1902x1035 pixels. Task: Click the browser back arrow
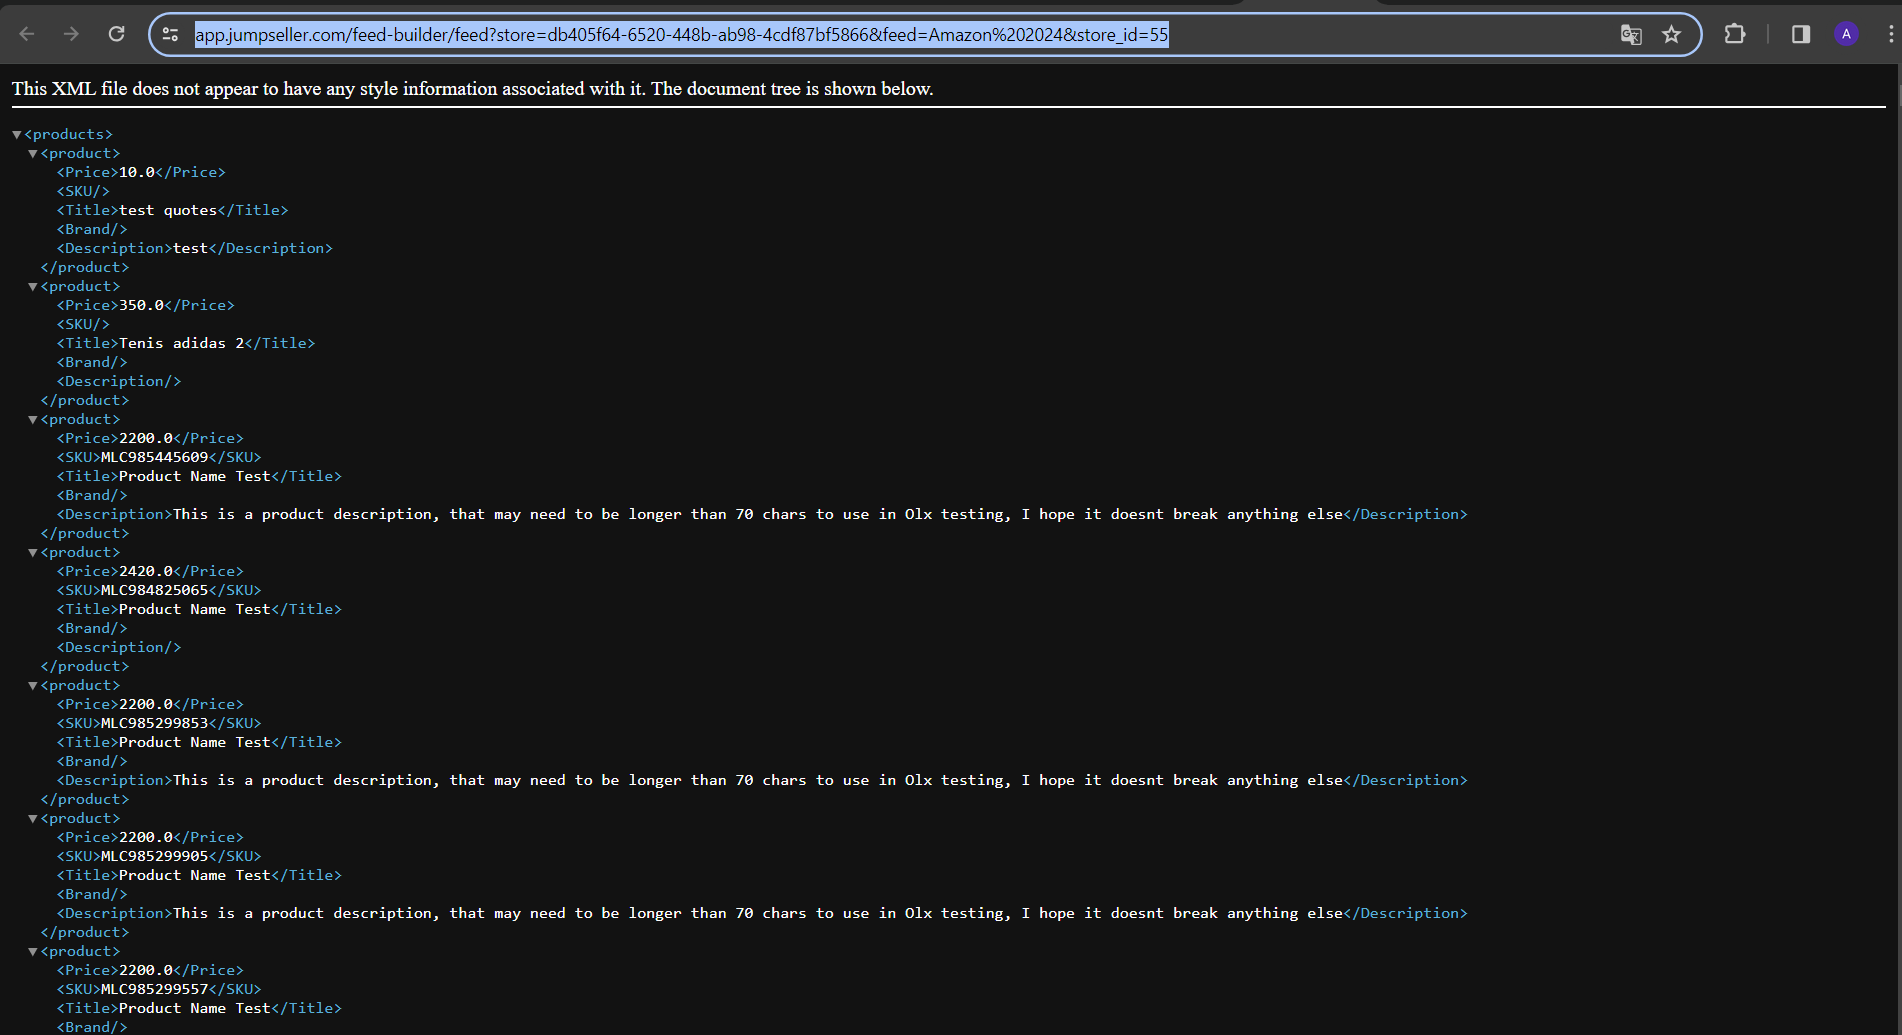pyautogui.click(x=27, y=34)
